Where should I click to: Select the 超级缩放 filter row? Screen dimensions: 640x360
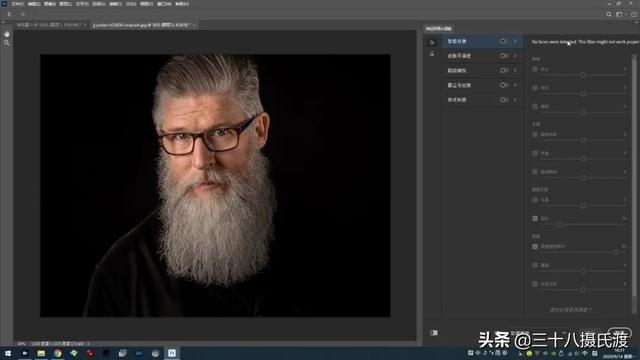click(x=482, y=71)
